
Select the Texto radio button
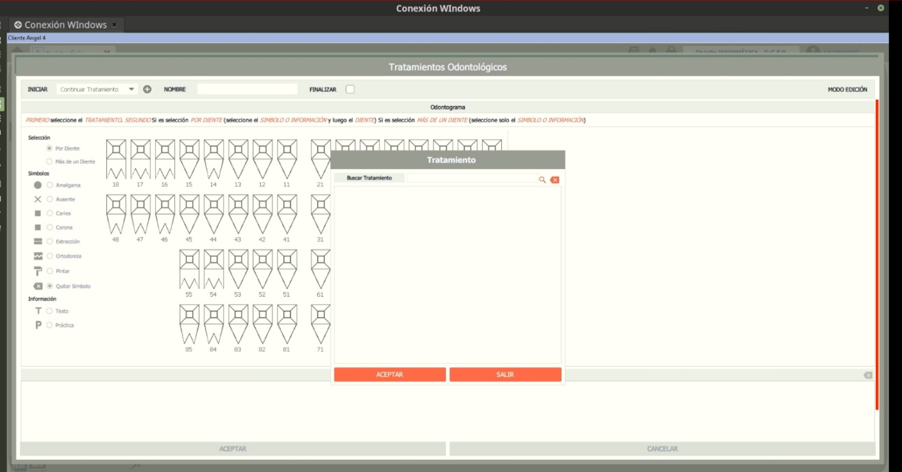(x=50, y=311)
